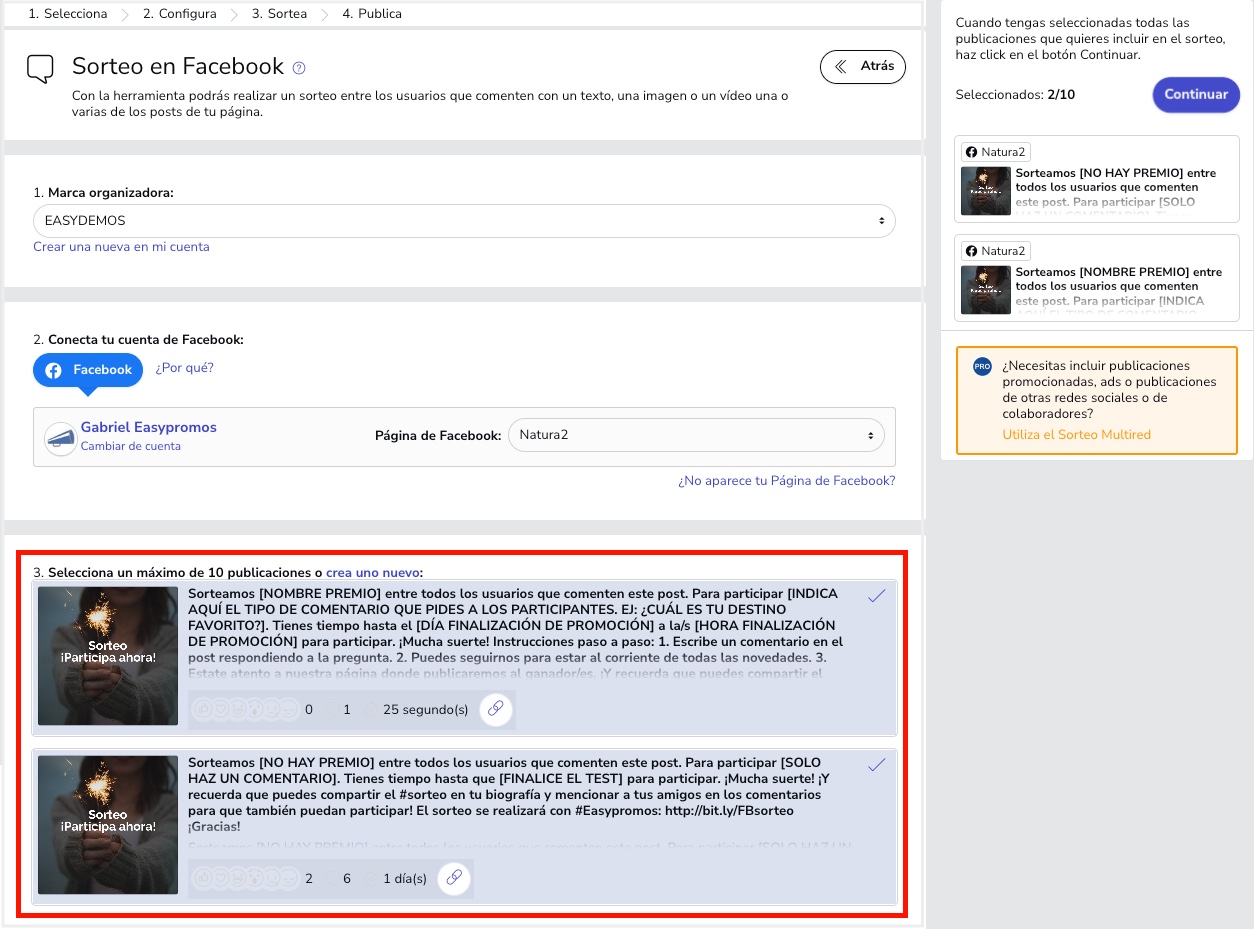Click the 1 día(s) timestamp
Image resolution: width=1254 pixels, height=929 pixels.
pos(405,879)
